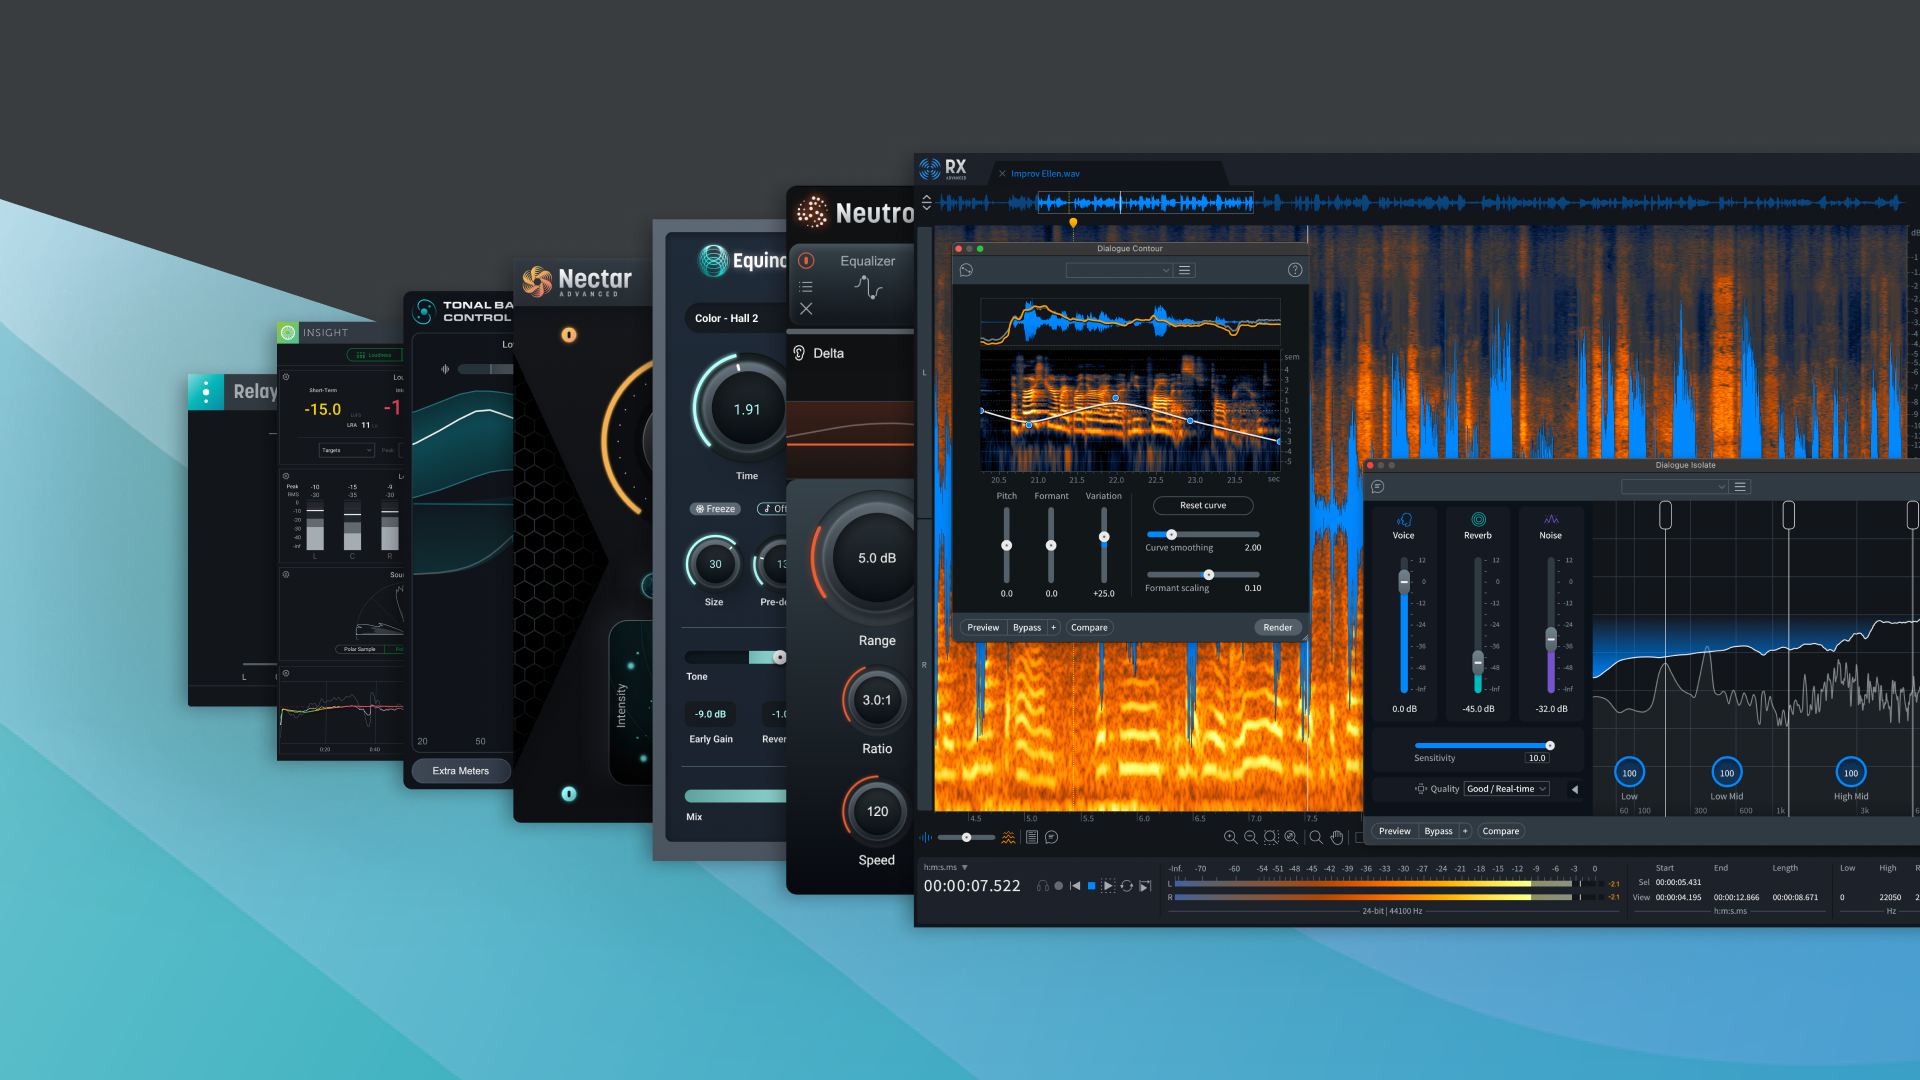The height and width of the screenshot is (1080, 1920).
Task: Click the loop playback icon
Action: coord(1127,886)
